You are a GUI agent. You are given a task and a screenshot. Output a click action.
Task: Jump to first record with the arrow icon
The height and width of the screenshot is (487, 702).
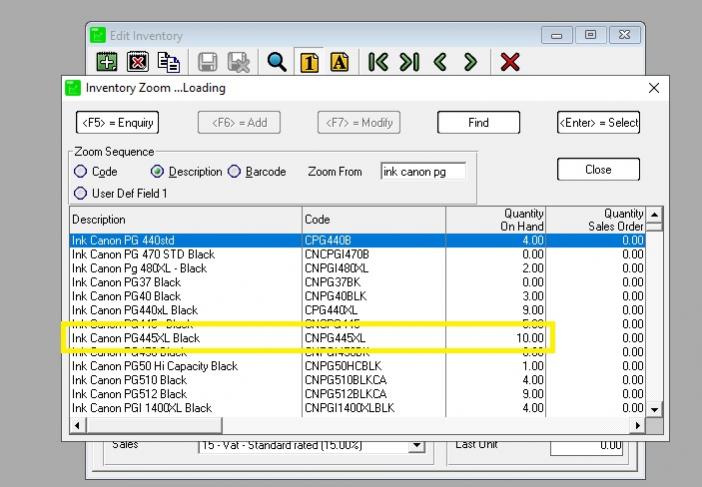pos(378,62)
